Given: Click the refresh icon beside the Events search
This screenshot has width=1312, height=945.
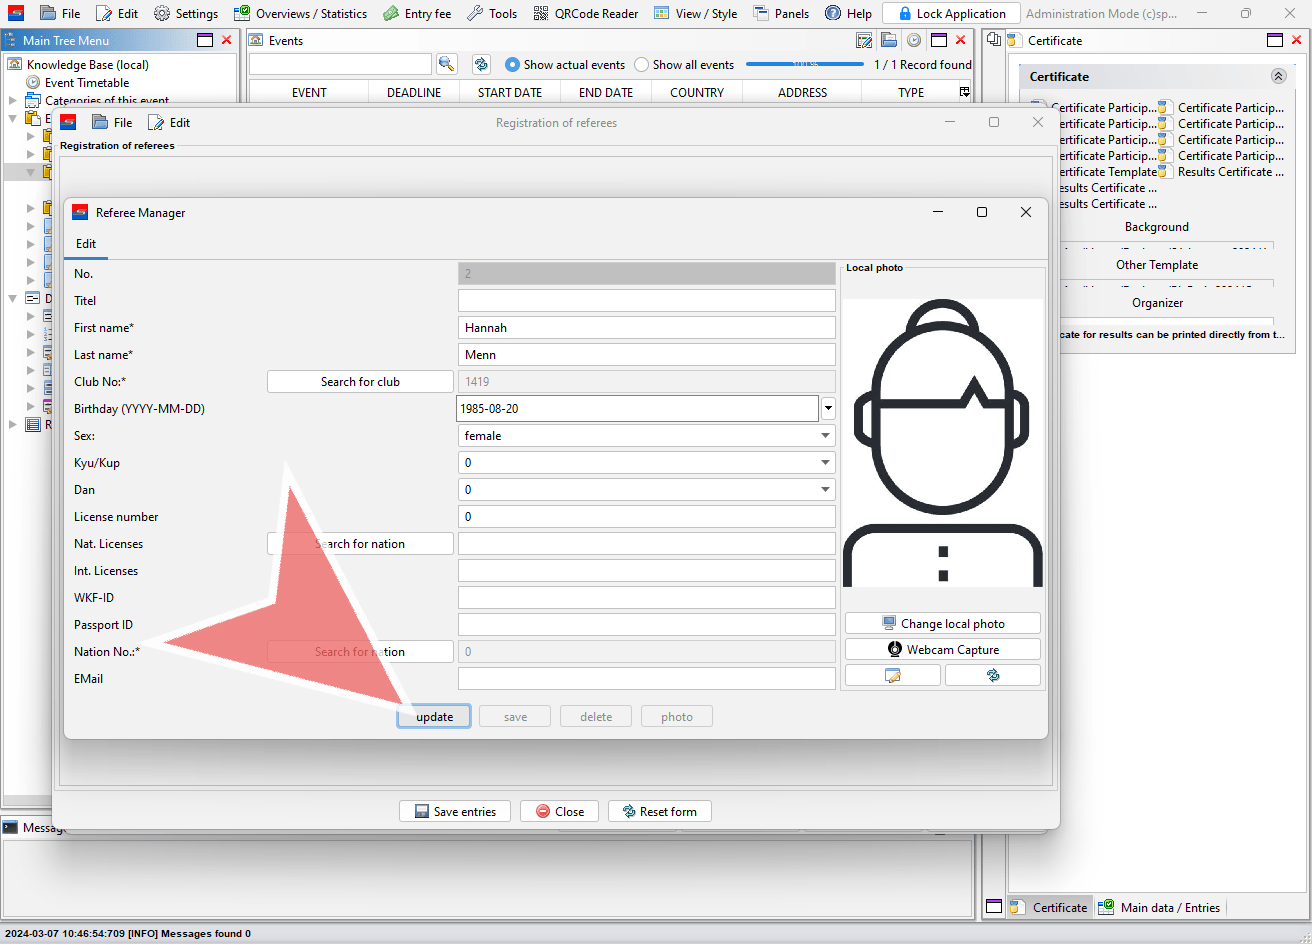Looking at the screenshot, I should (x=481, y=64).
